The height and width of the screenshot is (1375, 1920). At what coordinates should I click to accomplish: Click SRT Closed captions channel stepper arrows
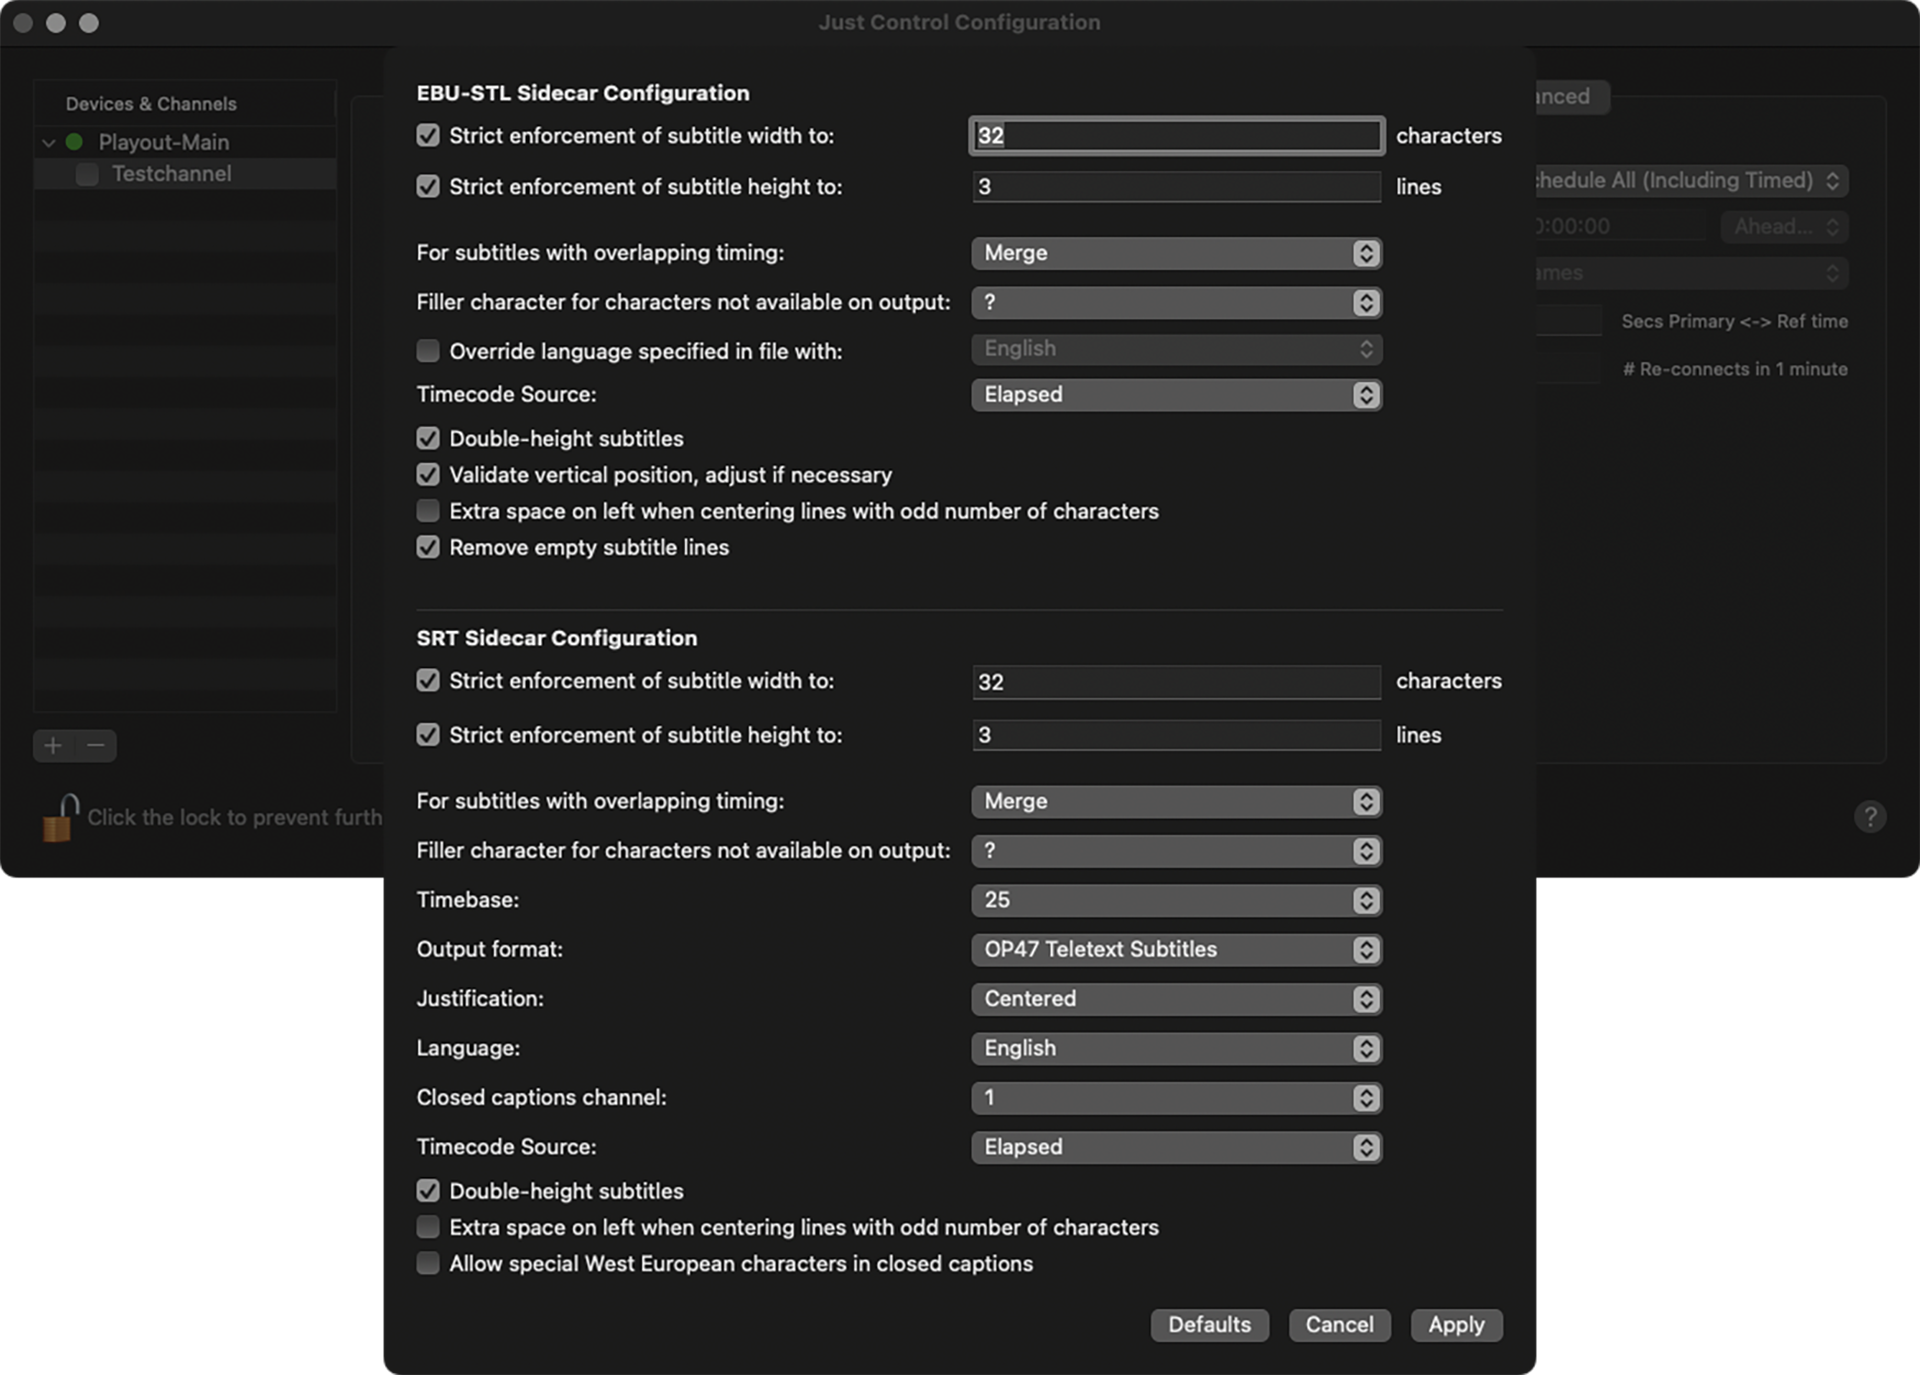pyautogui.click(x=1366, y=1098)
